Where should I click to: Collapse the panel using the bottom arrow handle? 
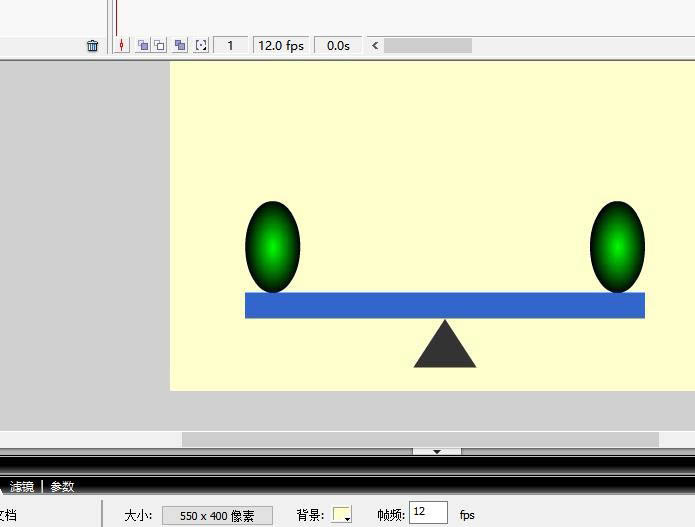pyautogui.click(x=437, y=452)
